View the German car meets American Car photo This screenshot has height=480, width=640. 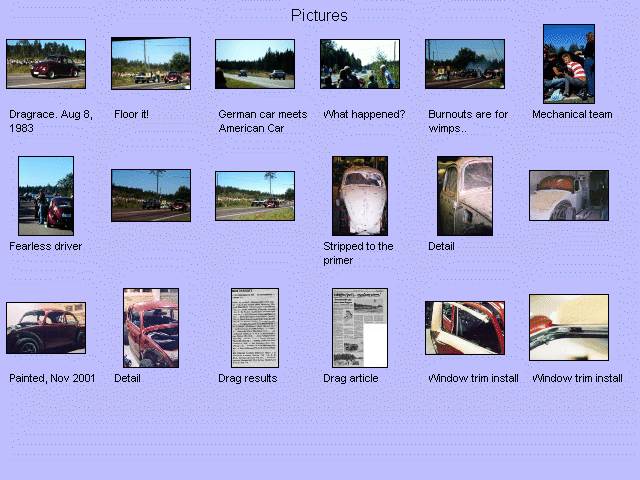255,64
